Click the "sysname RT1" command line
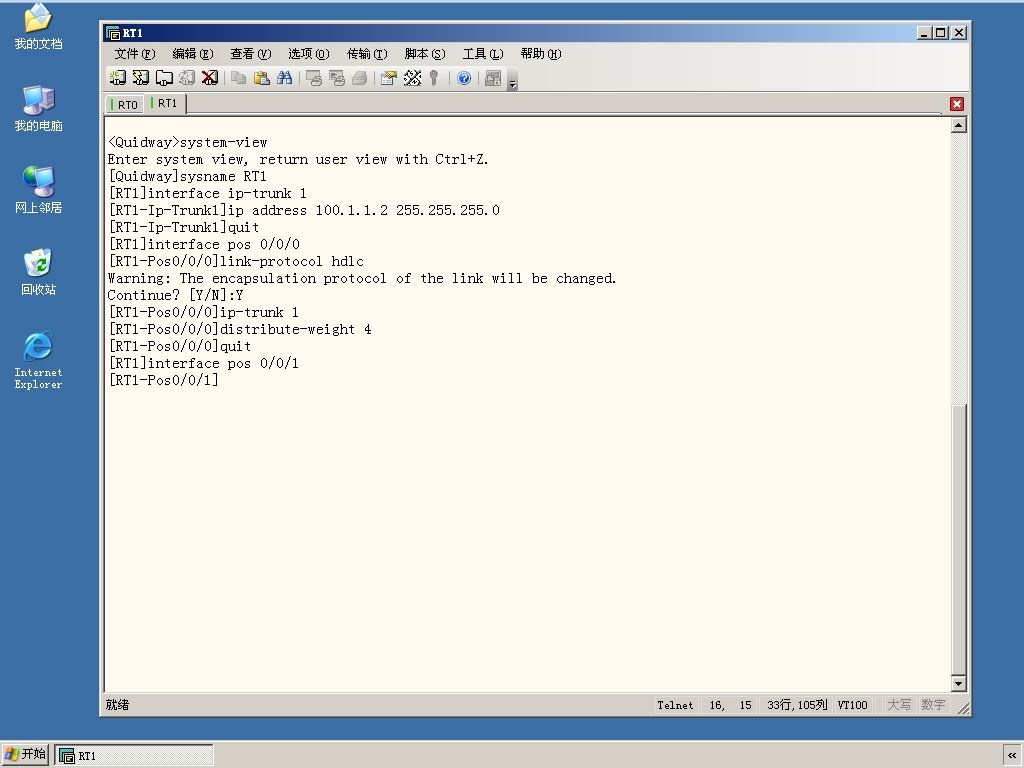The height and width of the screenshot is (768, 1024). click(x=187, y=176)
